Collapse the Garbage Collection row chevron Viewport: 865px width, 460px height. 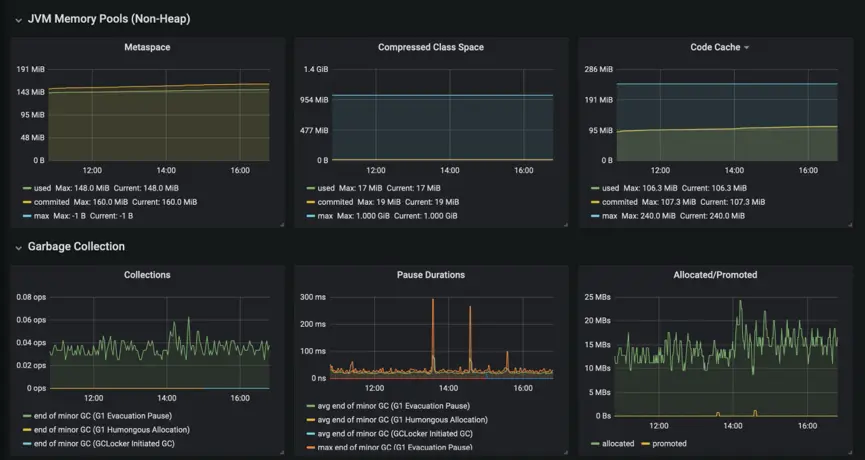pos(19,248)
